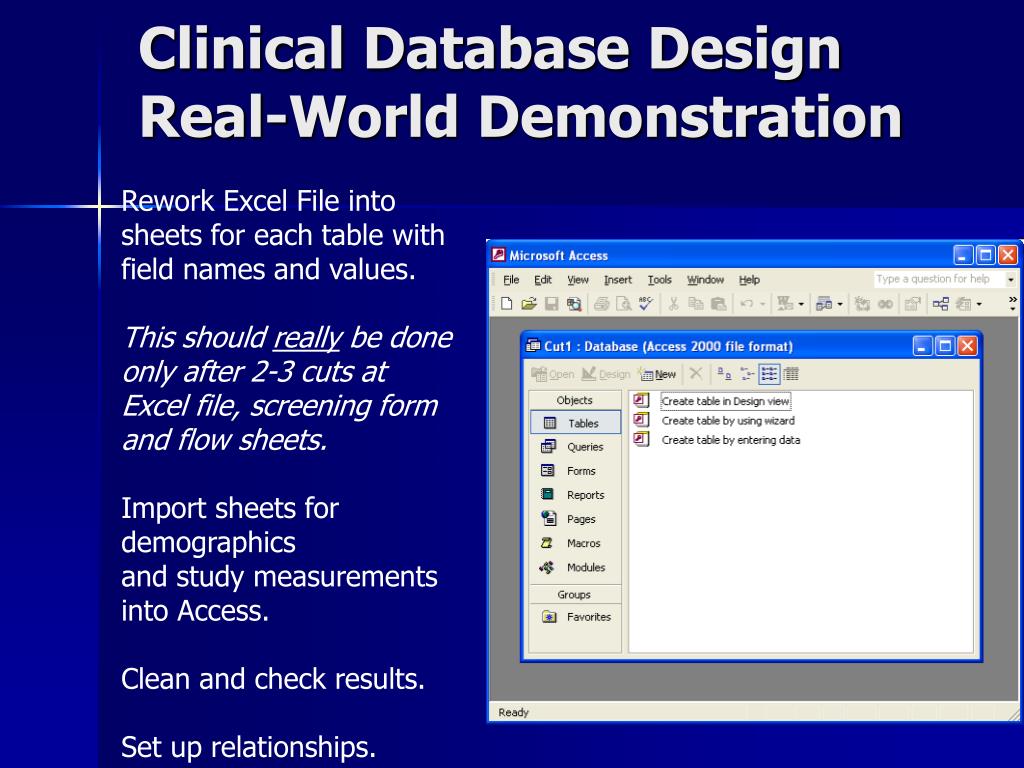Click the Objects group header
This screenshot has width=1024, height=768.
pos(575,400)
